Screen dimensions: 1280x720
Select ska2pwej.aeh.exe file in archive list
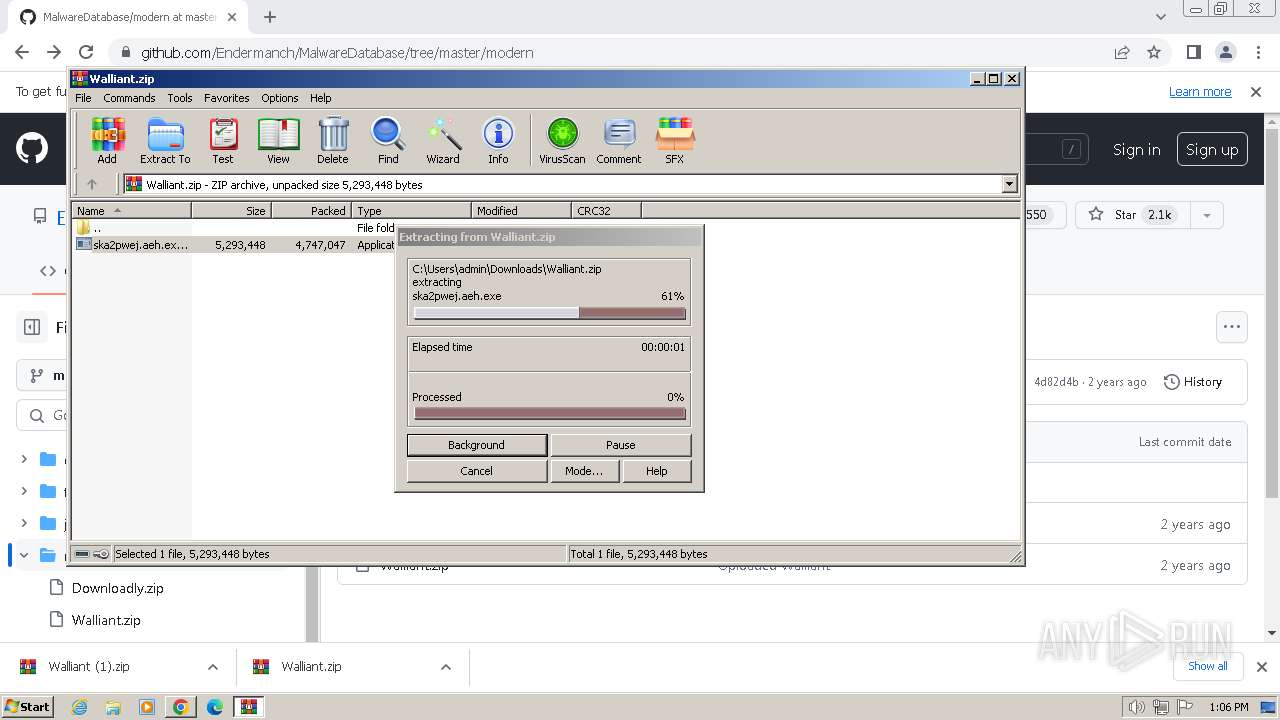pyautogui.click(x=140, y=244)
